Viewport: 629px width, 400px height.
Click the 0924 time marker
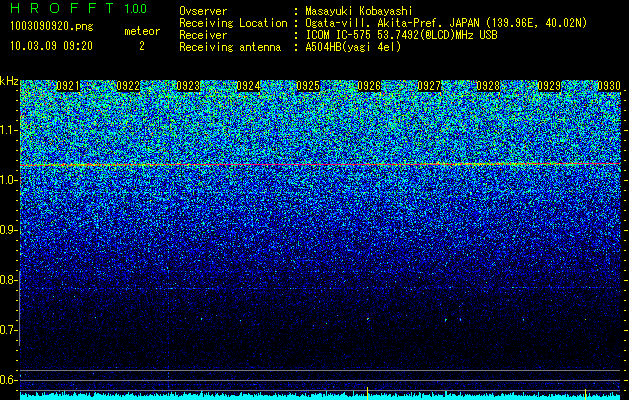click(x=248, y=86)
